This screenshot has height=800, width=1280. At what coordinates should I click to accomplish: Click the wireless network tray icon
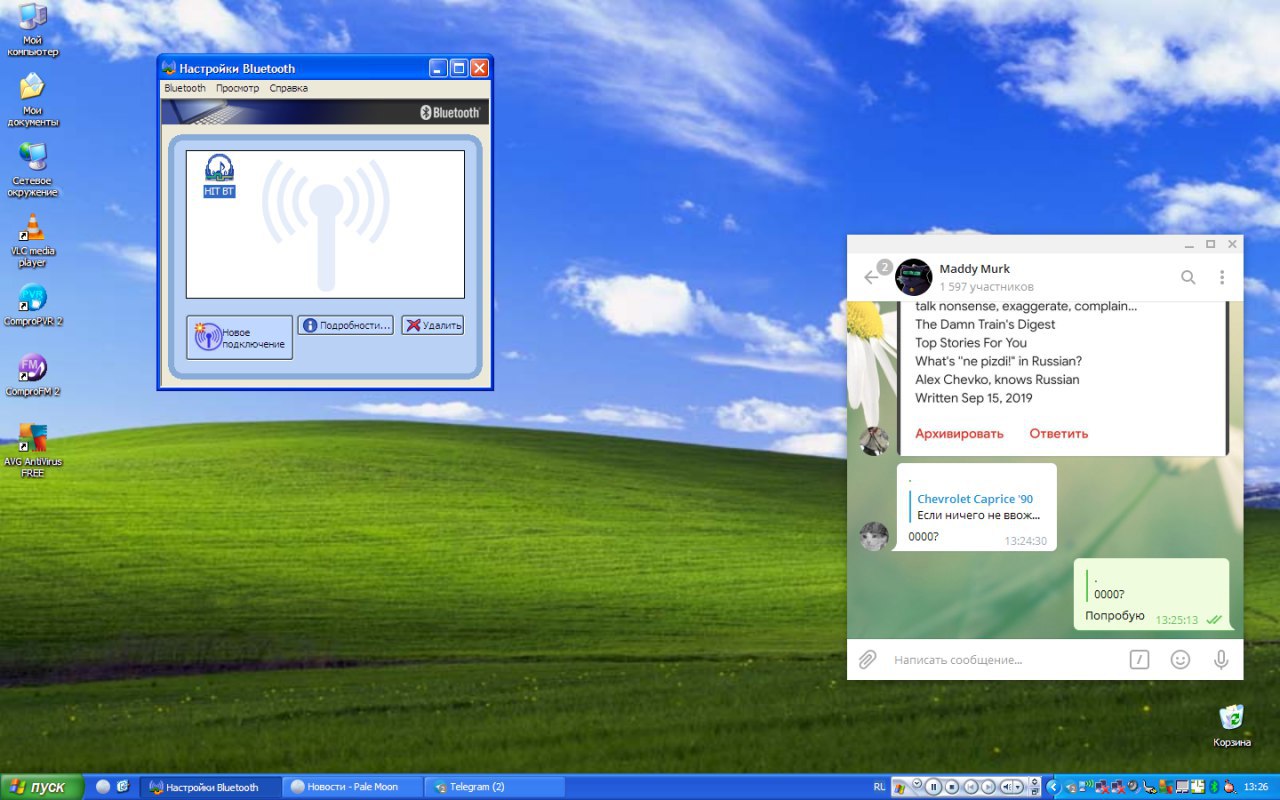click(x=1086, y=787)
